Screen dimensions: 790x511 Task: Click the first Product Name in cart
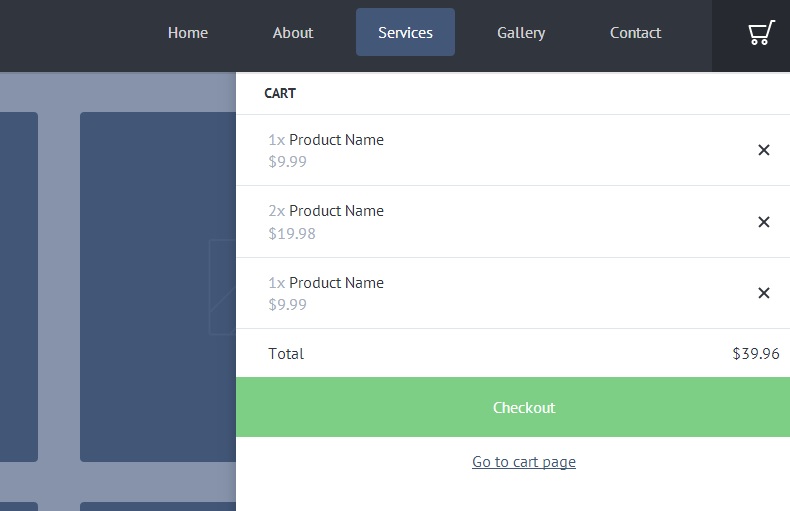tap(336, 140)
